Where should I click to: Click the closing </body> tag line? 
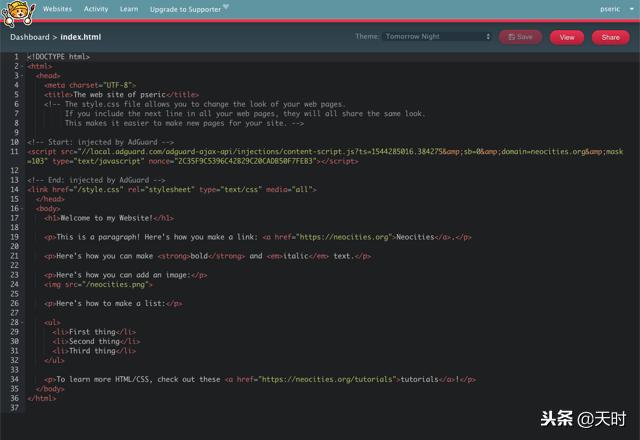50,389
